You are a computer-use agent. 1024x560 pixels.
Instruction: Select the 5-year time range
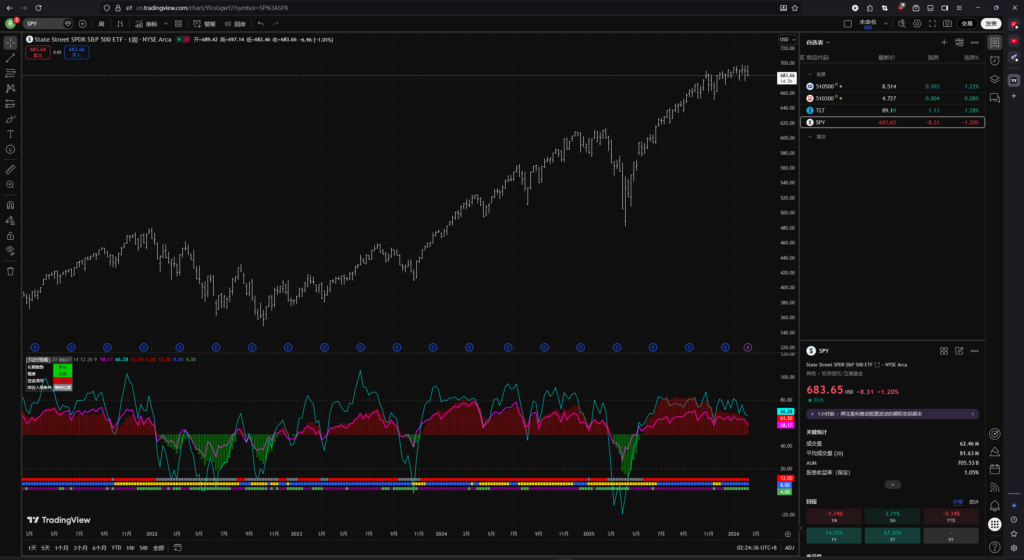tap(144, 548)
